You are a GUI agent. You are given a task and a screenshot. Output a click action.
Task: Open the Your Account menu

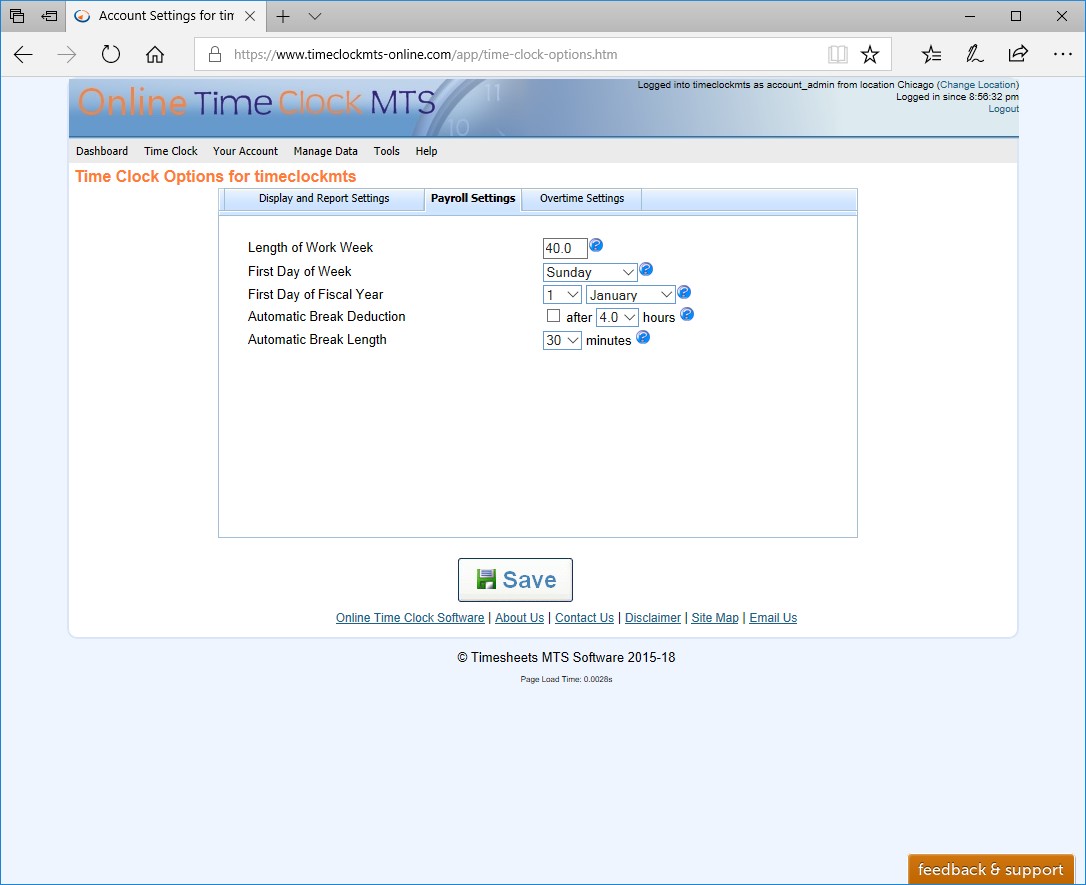245,151
